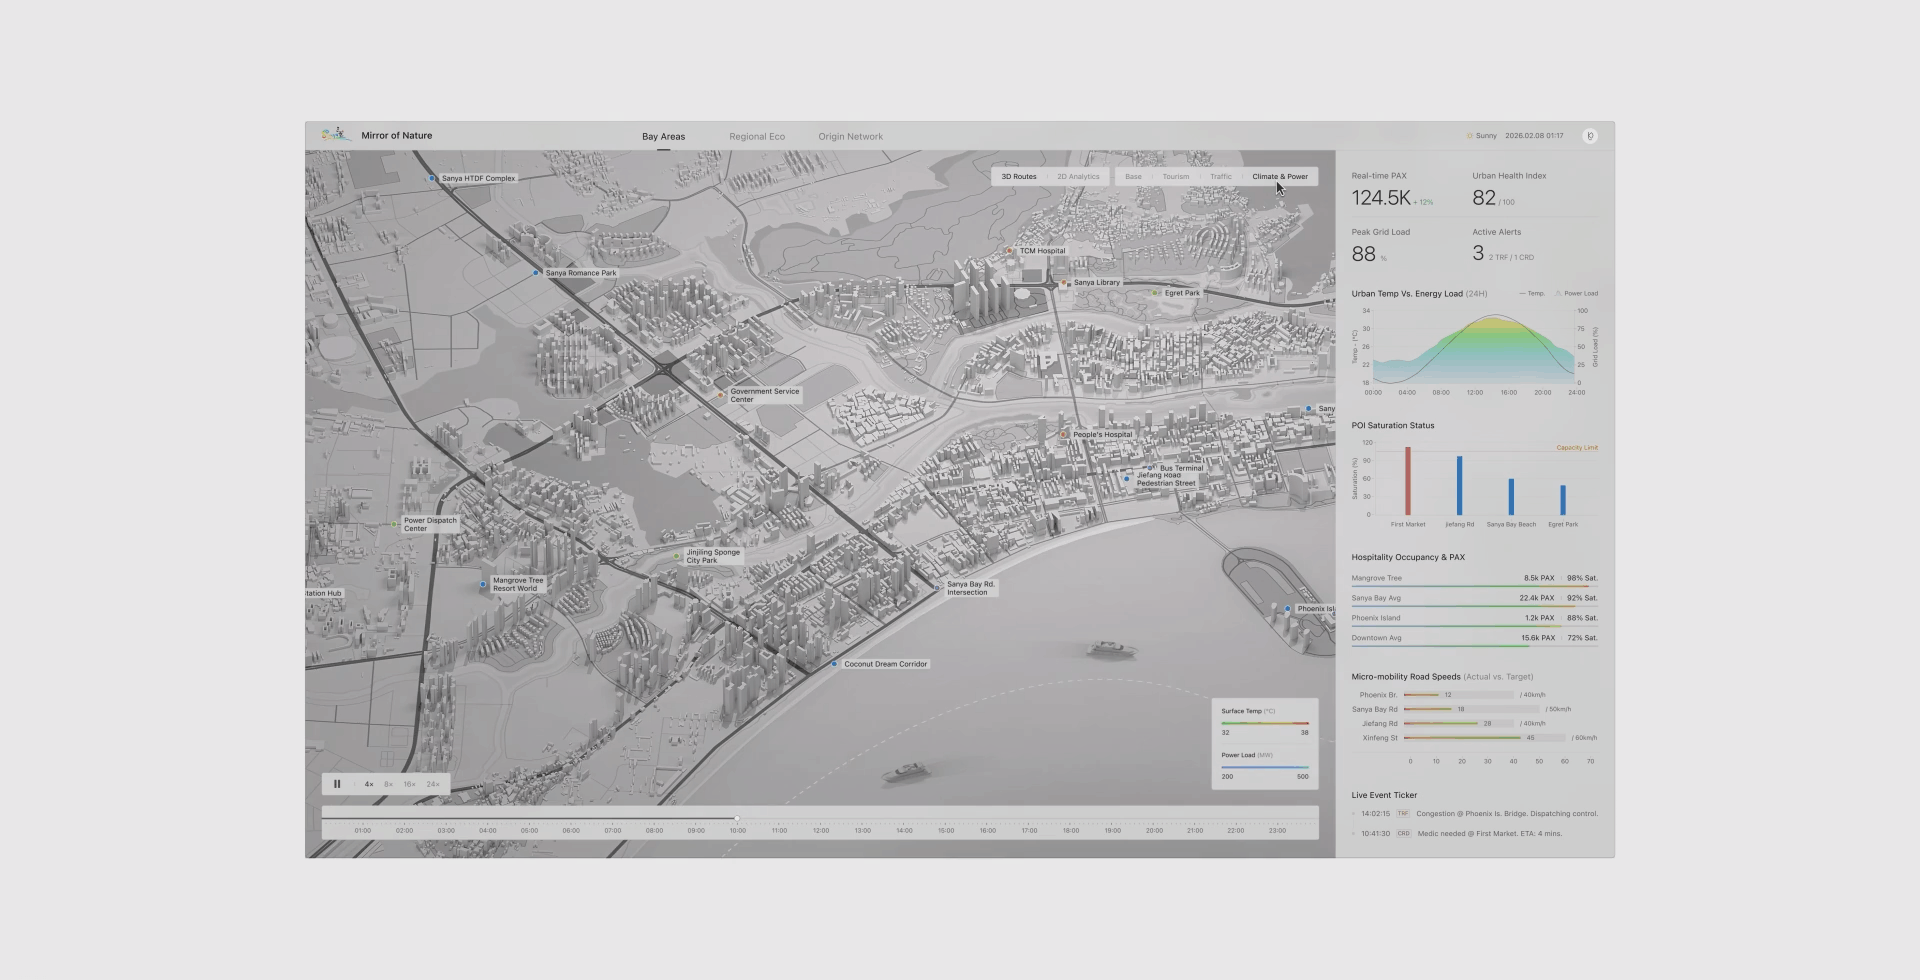Set playback speed to 4x

[369, 785]
